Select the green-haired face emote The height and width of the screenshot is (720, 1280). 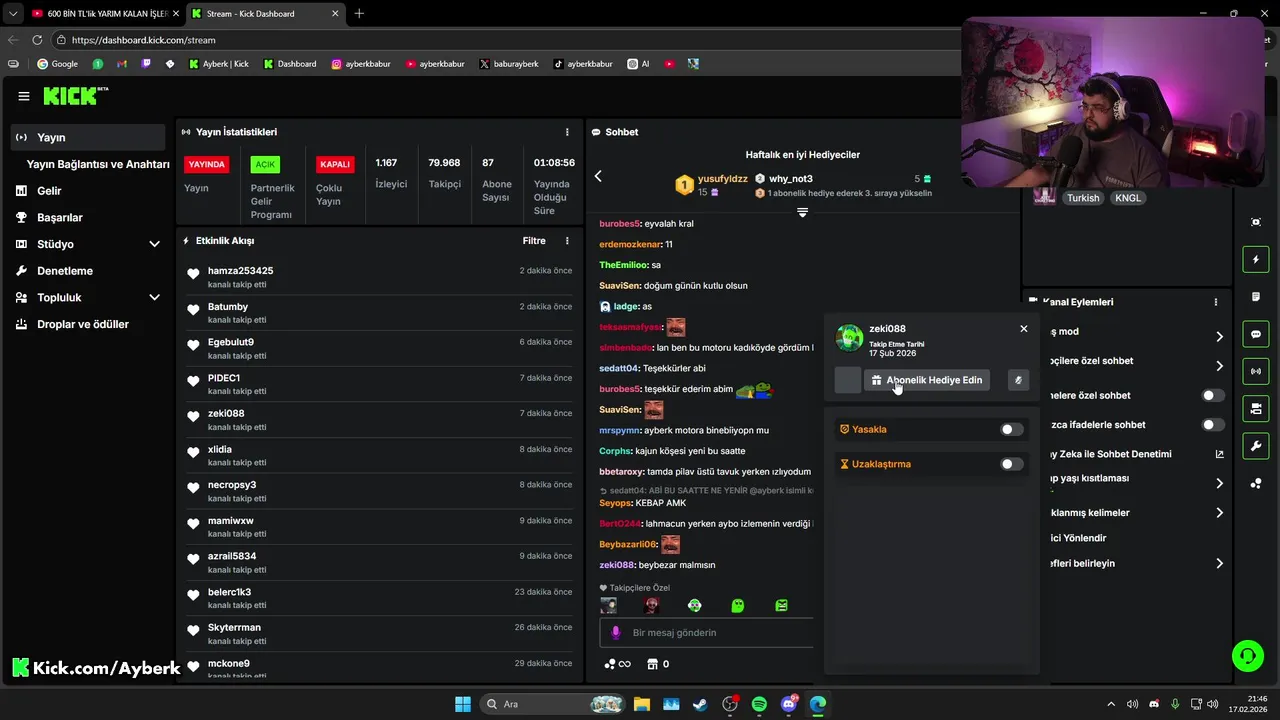coord(695,606)
